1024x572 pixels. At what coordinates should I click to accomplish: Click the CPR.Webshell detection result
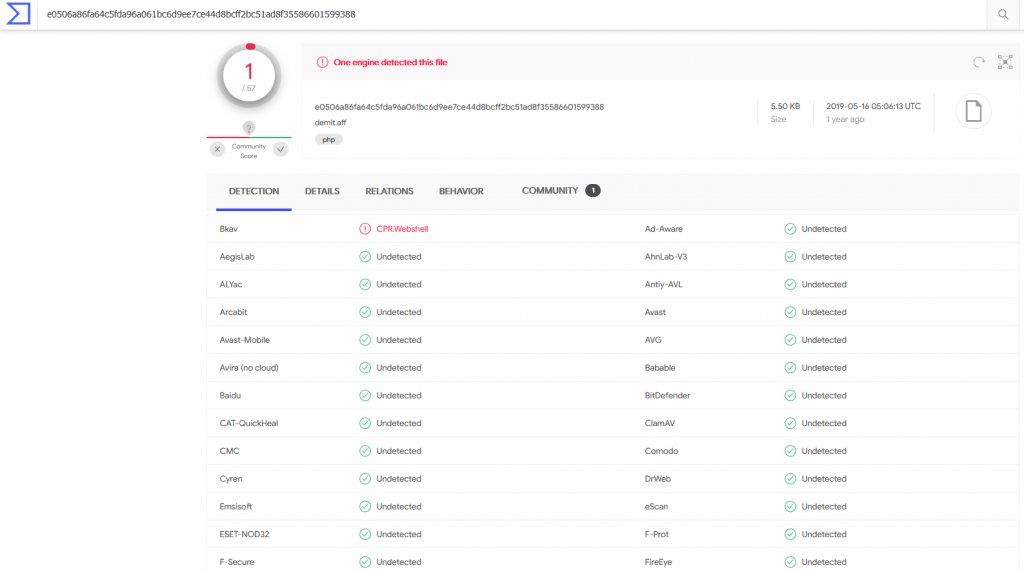point(402,229)
